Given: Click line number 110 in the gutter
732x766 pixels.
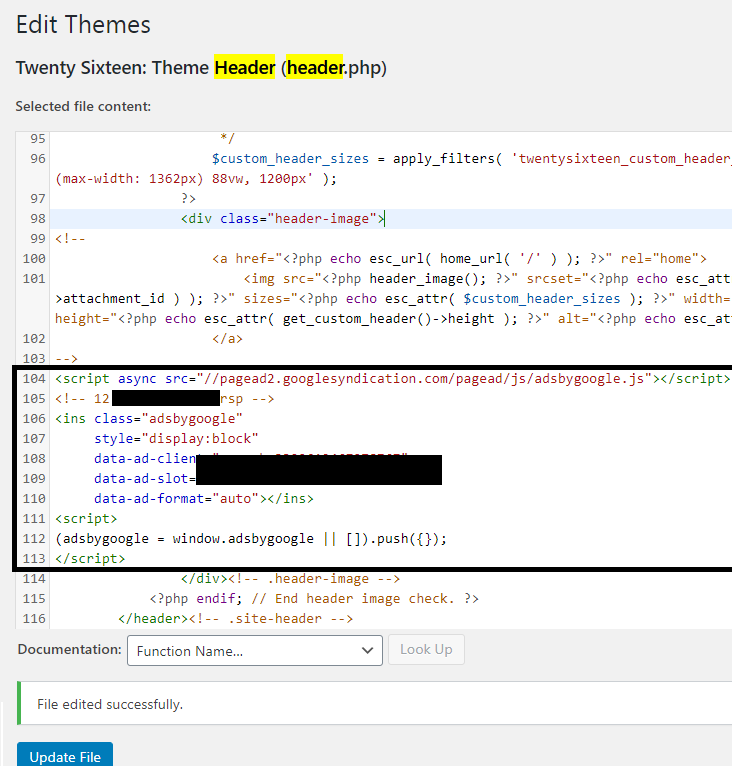Looking at the screenshot, I should click(x=34, y=499).
